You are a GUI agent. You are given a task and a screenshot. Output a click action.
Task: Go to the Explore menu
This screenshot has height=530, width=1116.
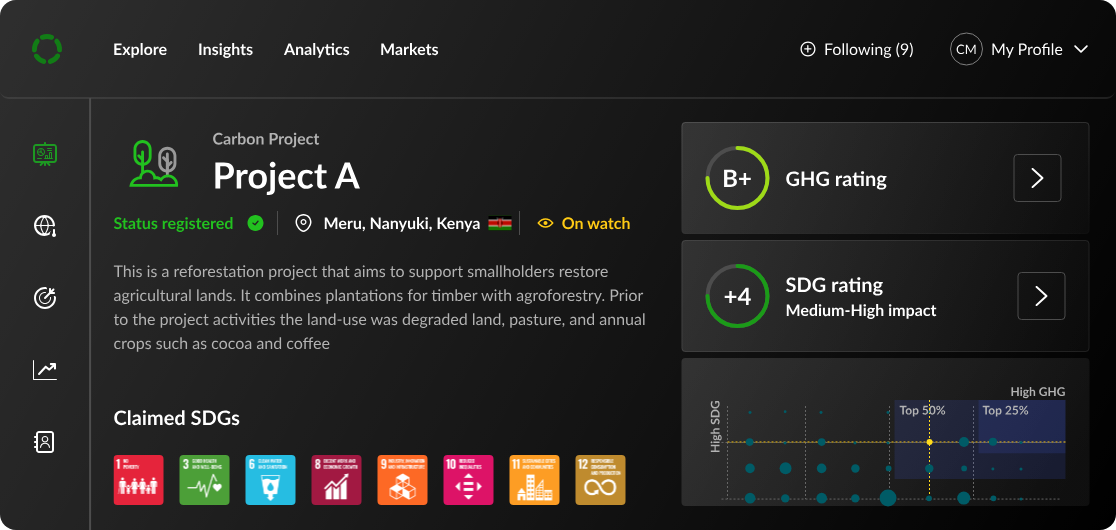coord(140,49)
